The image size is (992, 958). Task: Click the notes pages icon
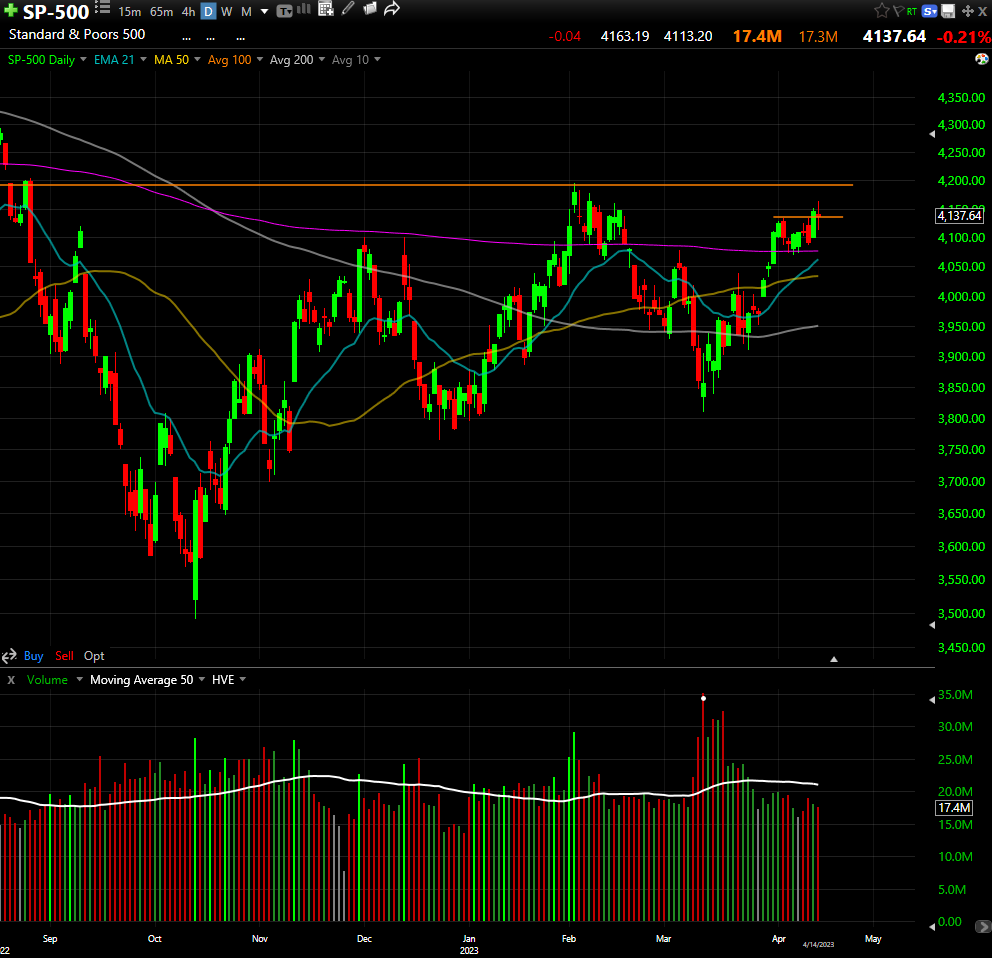pos(370,8)
